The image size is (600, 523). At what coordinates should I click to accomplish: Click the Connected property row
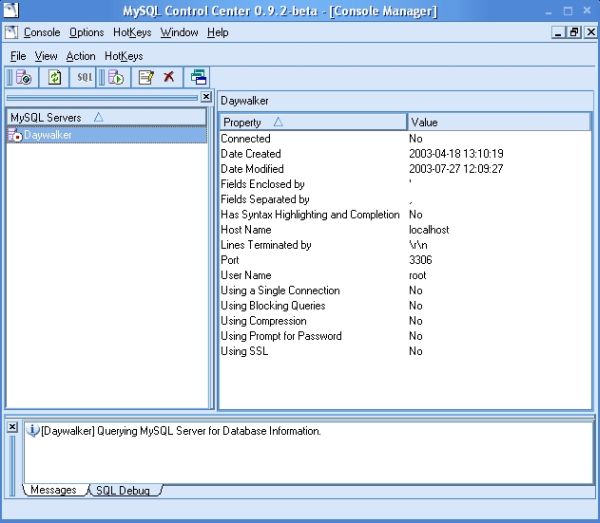(x=405, y=138)
